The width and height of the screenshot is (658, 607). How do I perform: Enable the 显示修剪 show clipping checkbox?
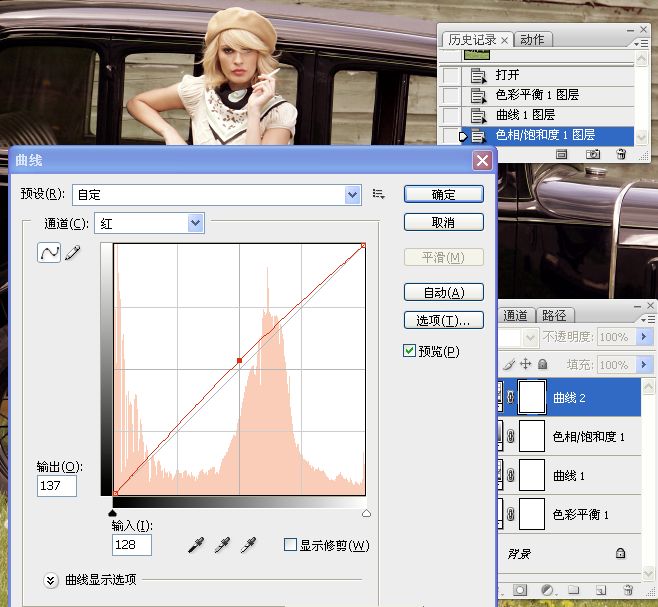click(x=290, y=545)
